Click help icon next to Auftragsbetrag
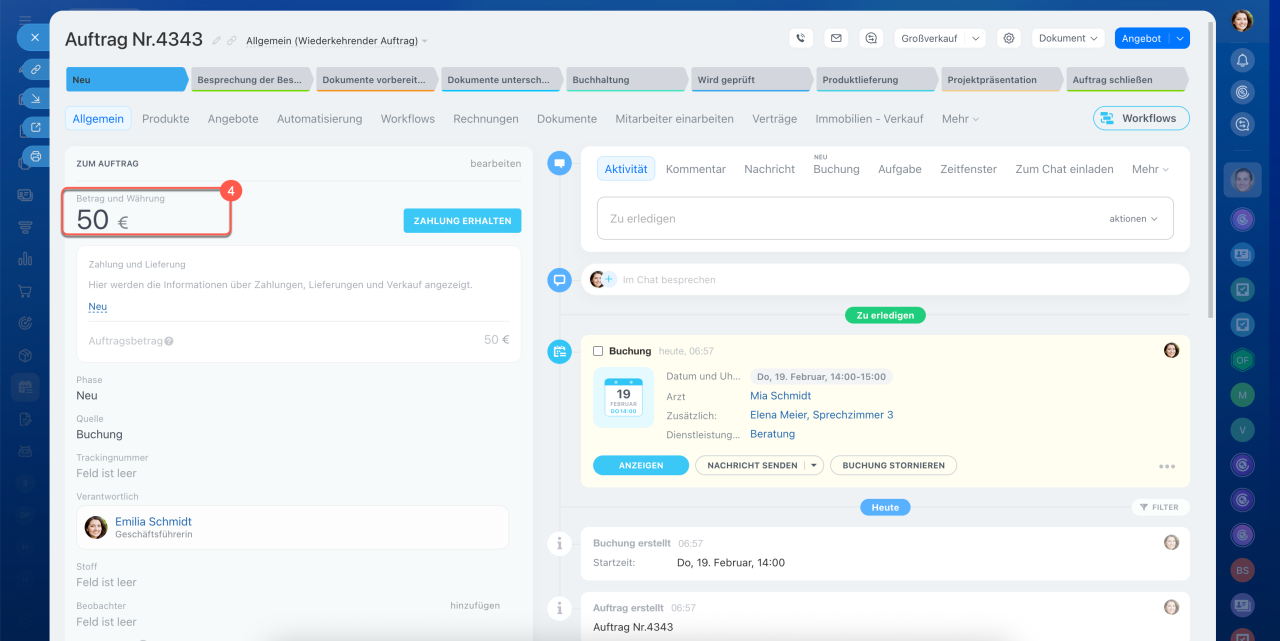This screenshot has width=1280, height=641. [x=169, y=341]
